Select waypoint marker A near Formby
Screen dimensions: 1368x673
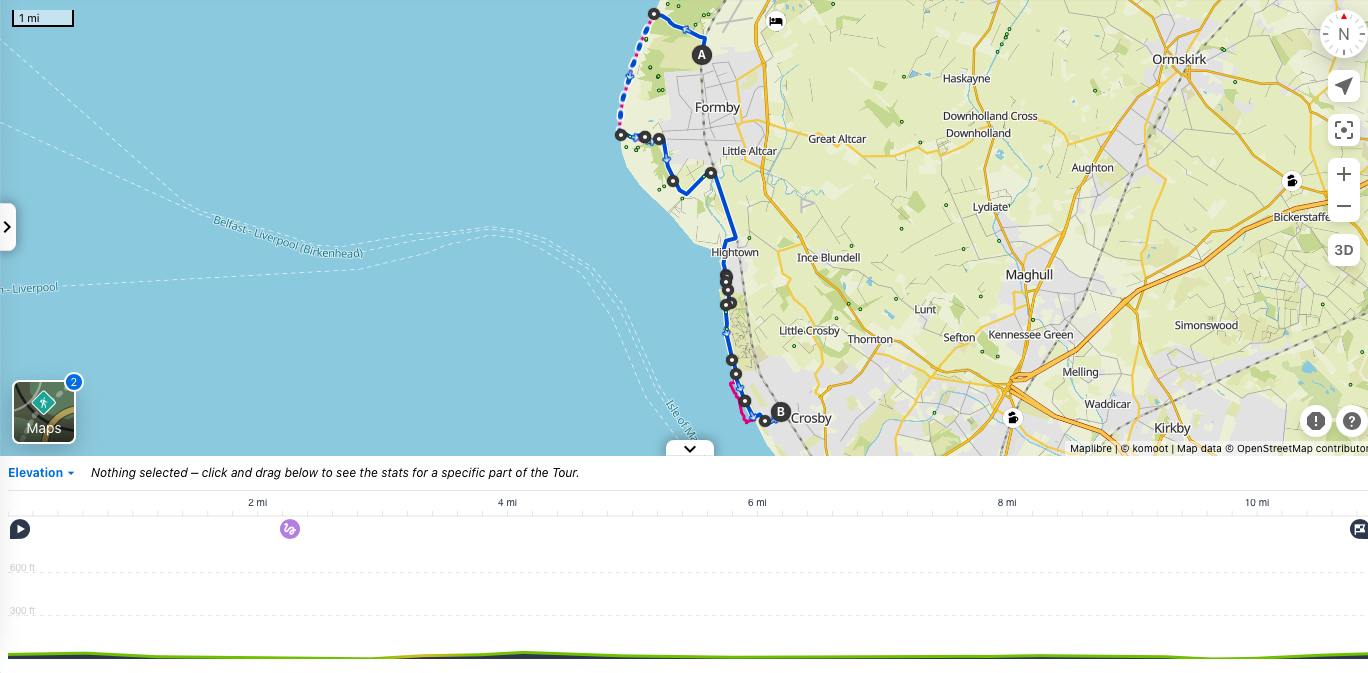[701, 55]
